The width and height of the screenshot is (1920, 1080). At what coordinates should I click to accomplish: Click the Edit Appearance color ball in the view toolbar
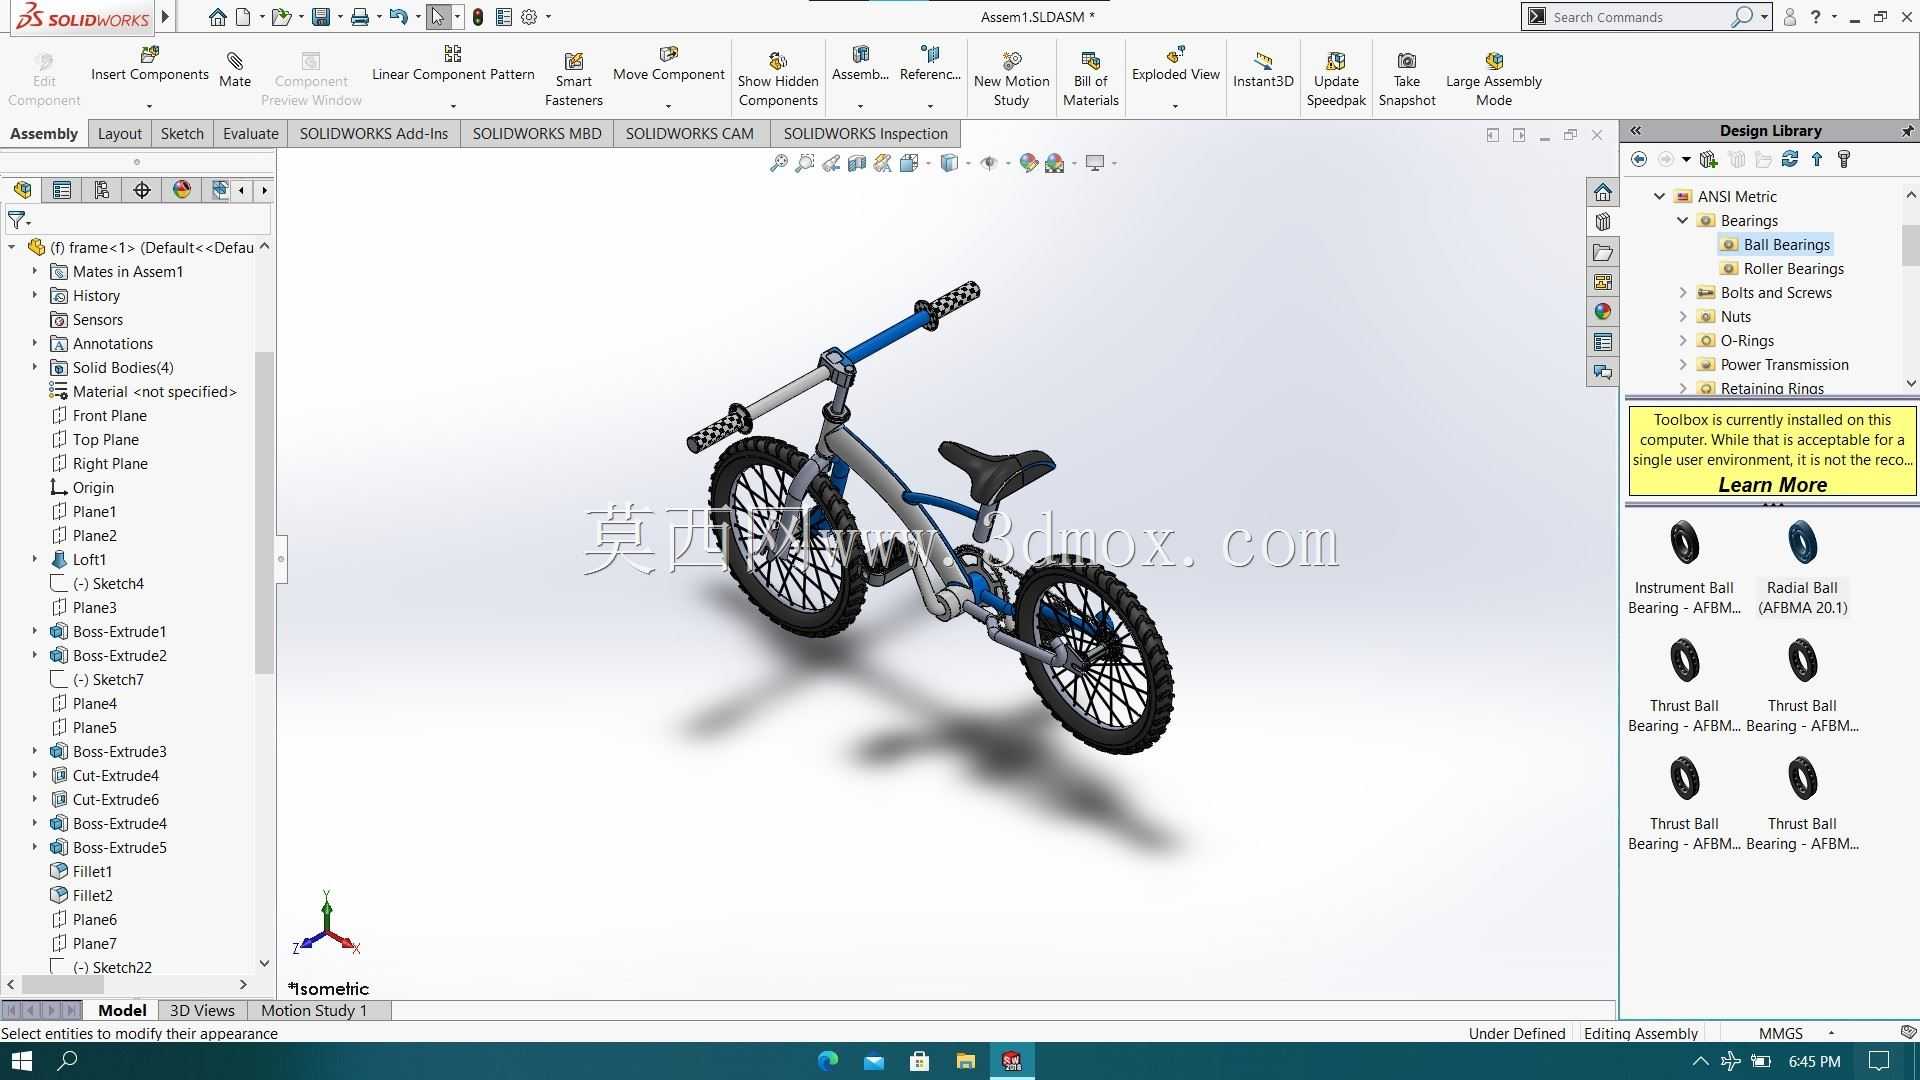pos(1028,163)
